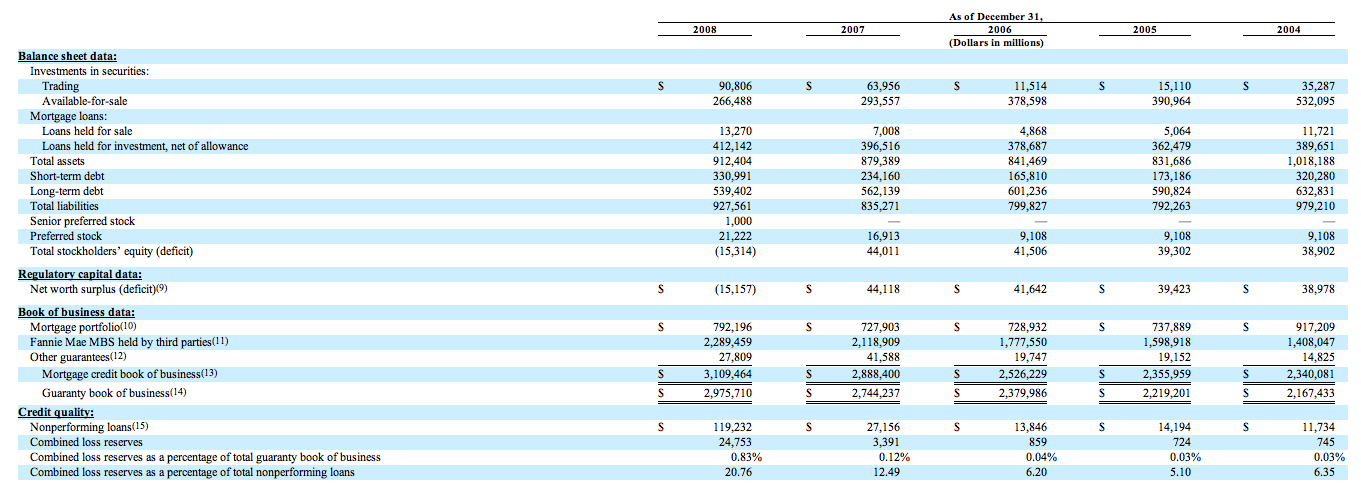Click 2005 net worth surplus 39,423
This screenshot has height=492, width=1361.
click(x=1174, y=289)
